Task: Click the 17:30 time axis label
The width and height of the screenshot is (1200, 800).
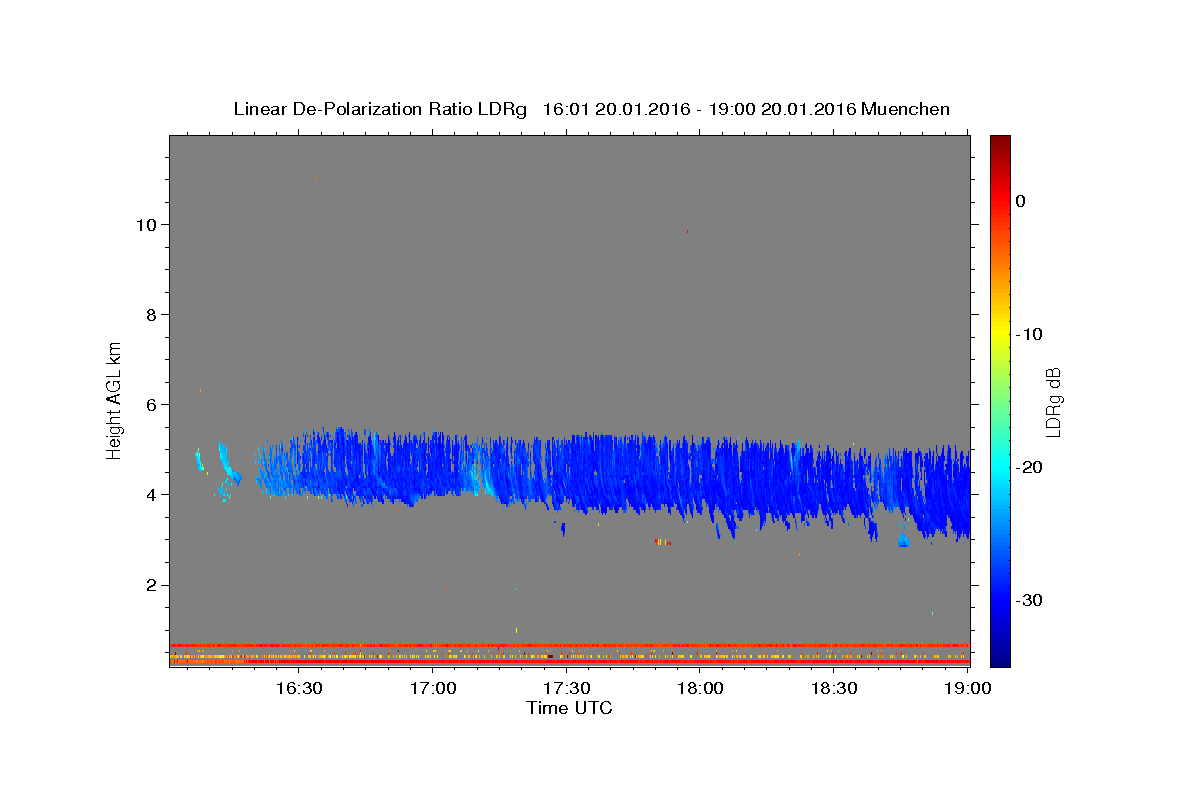Action: pyautogui.click(x=566, y=688)
